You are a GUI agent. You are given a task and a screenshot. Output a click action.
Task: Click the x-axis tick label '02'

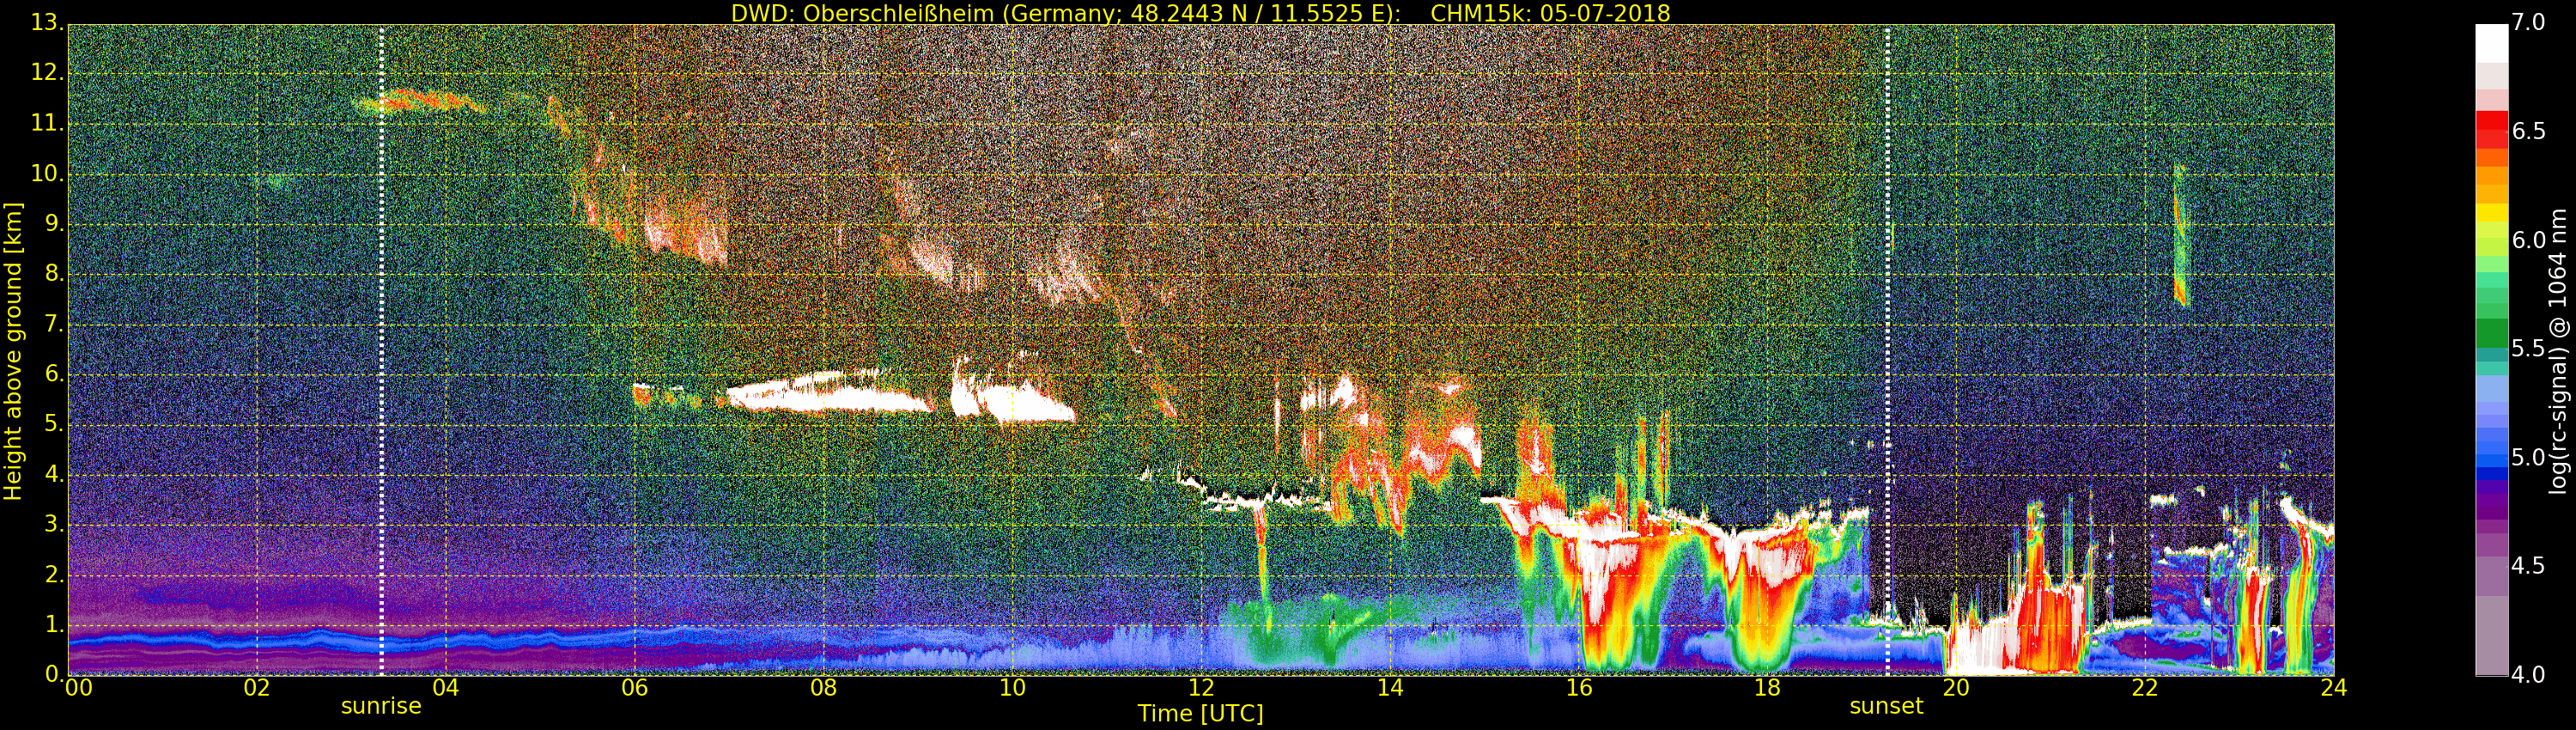tap(257, 687)
